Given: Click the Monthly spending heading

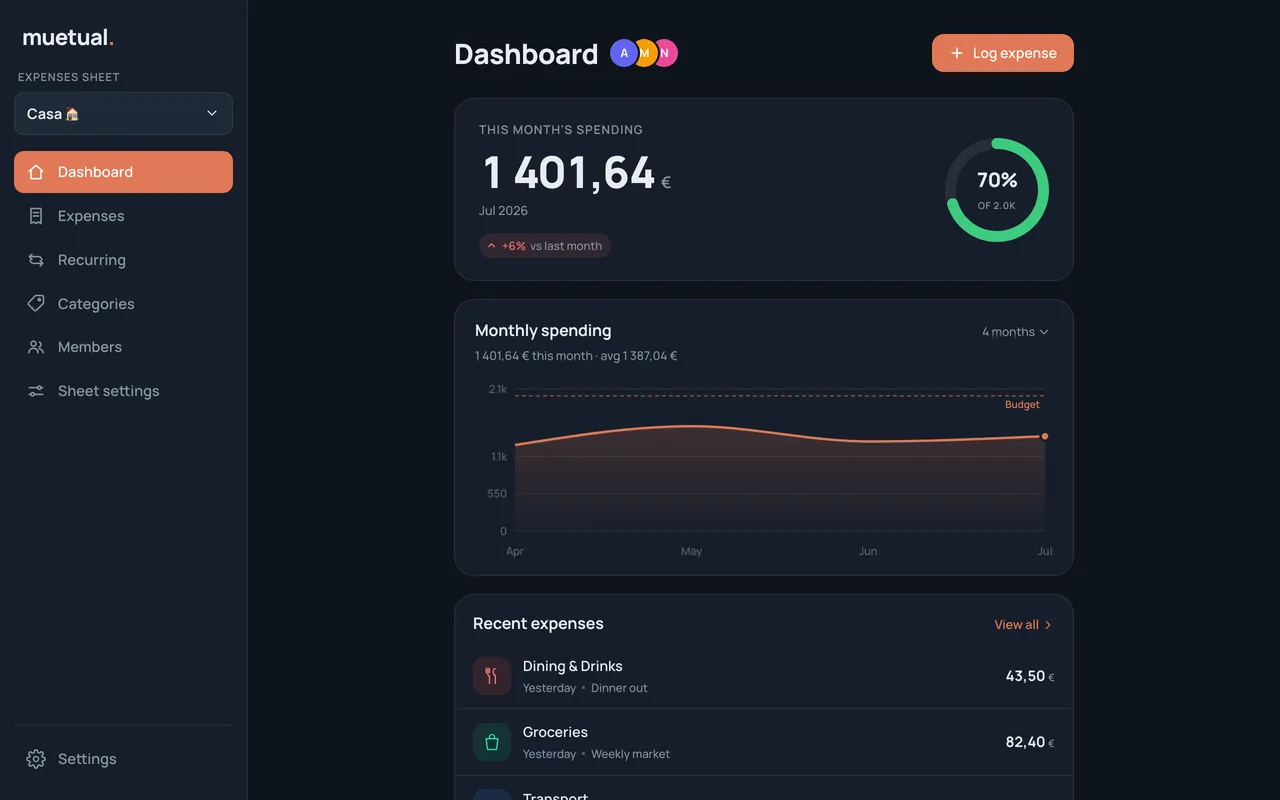Looking at the screenshot, I should (543, 331).
